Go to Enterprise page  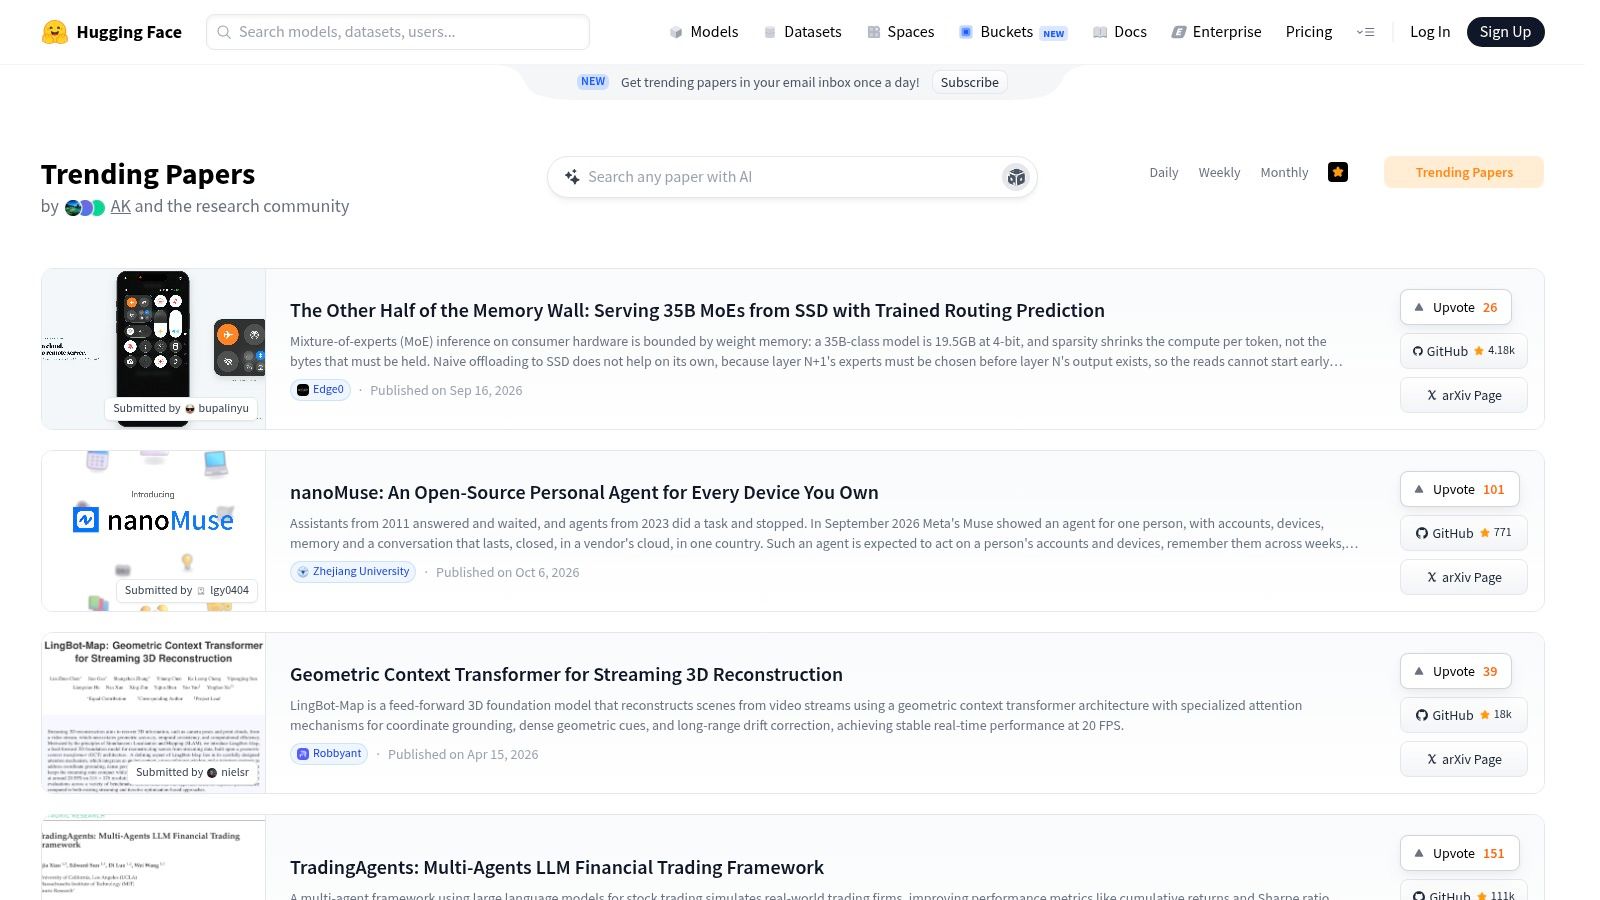pyautogui.click(x=1216, y=32)
